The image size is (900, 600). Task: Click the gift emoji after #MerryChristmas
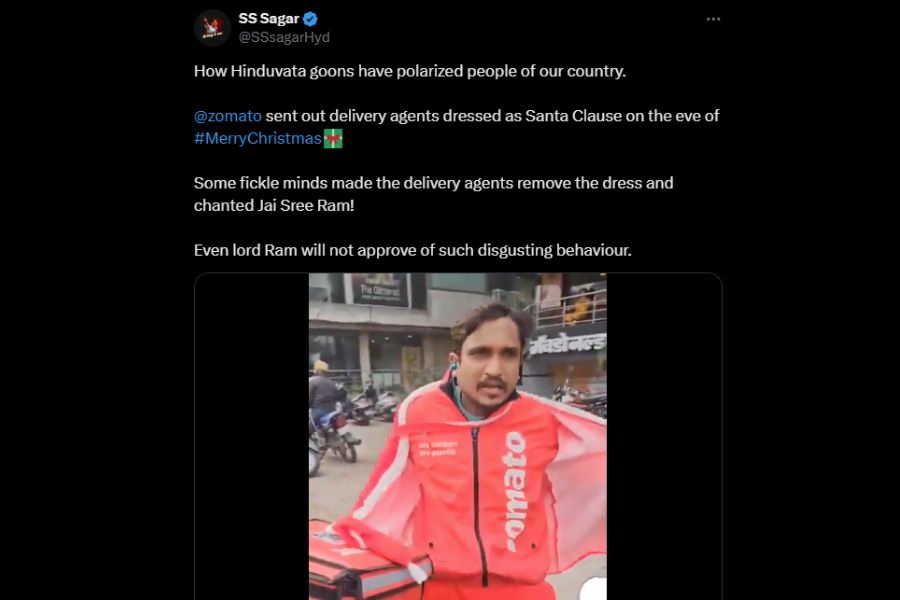pos(333,139)
